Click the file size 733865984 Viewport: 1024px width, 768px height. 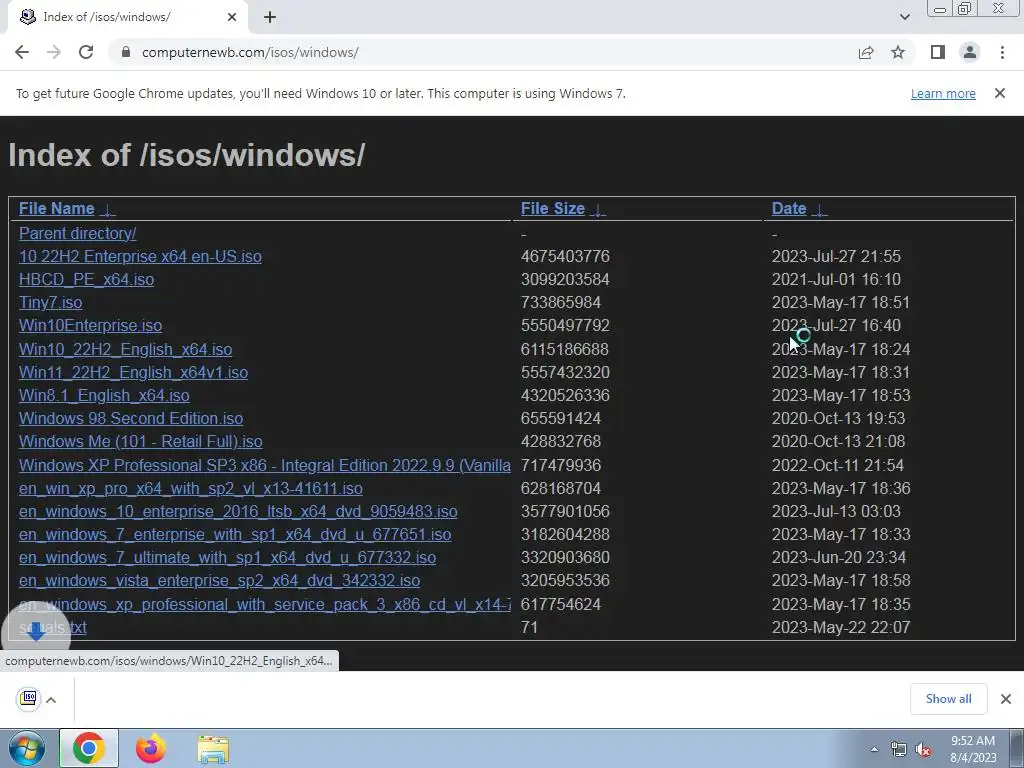[560, 302]
